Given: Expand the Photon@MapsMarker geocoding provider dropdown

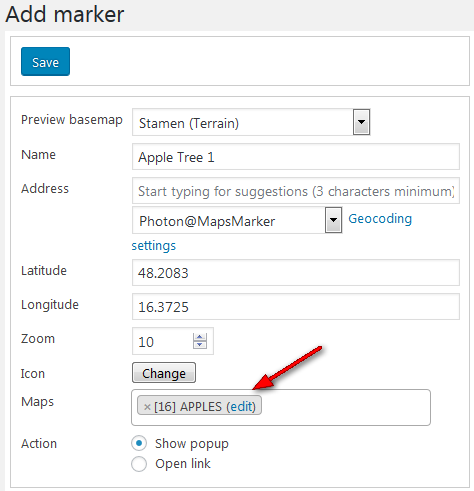Looking at the screenshot, I should click(333, 220).
